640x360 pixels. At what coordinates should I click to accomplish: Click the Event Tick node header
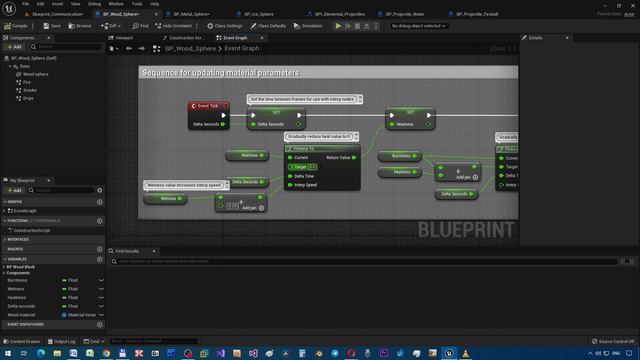pos(209,106)
